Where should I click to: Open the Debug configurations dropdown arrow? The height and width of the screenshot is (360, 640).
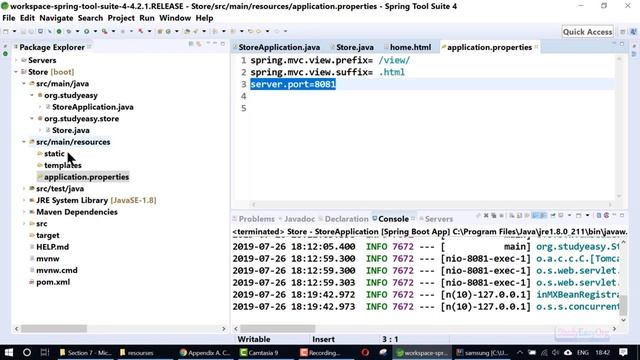coord(77,31)
